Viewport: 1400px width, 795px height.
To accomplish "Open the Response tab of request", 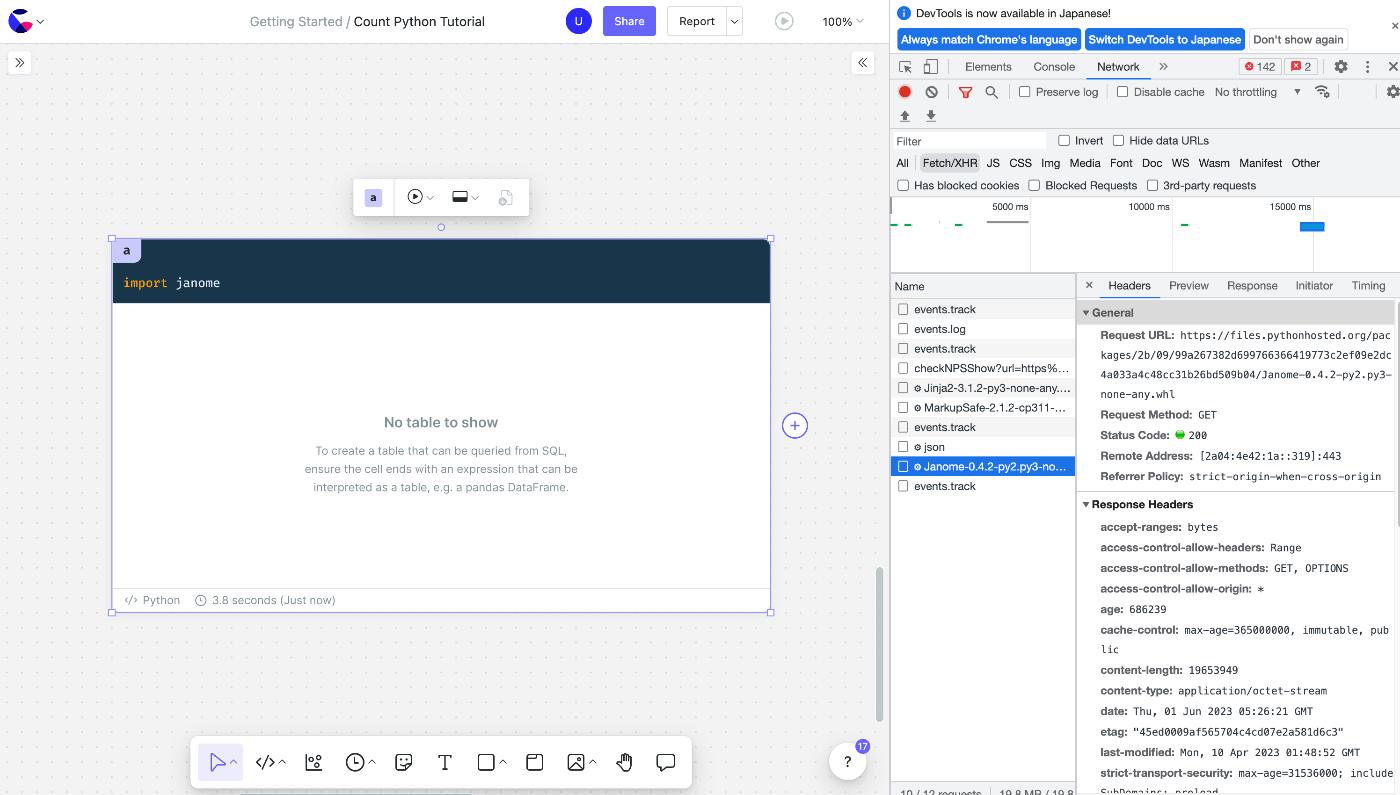I will pos(1252,285).
